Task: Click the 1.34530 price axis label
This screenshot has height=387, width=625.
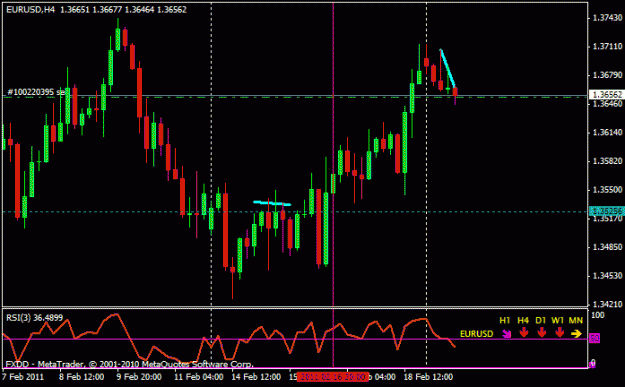Action: [x=607, y=276]
